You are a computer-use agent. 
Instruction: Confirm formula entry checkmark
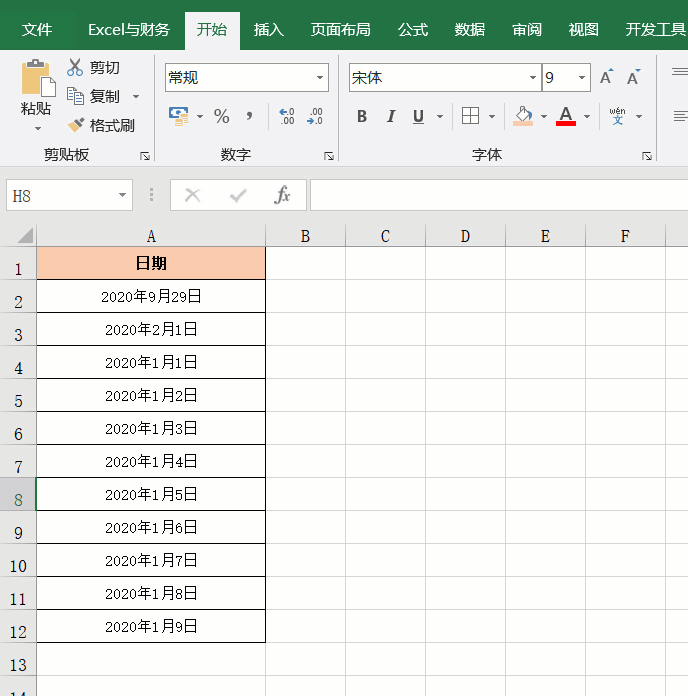238,195
